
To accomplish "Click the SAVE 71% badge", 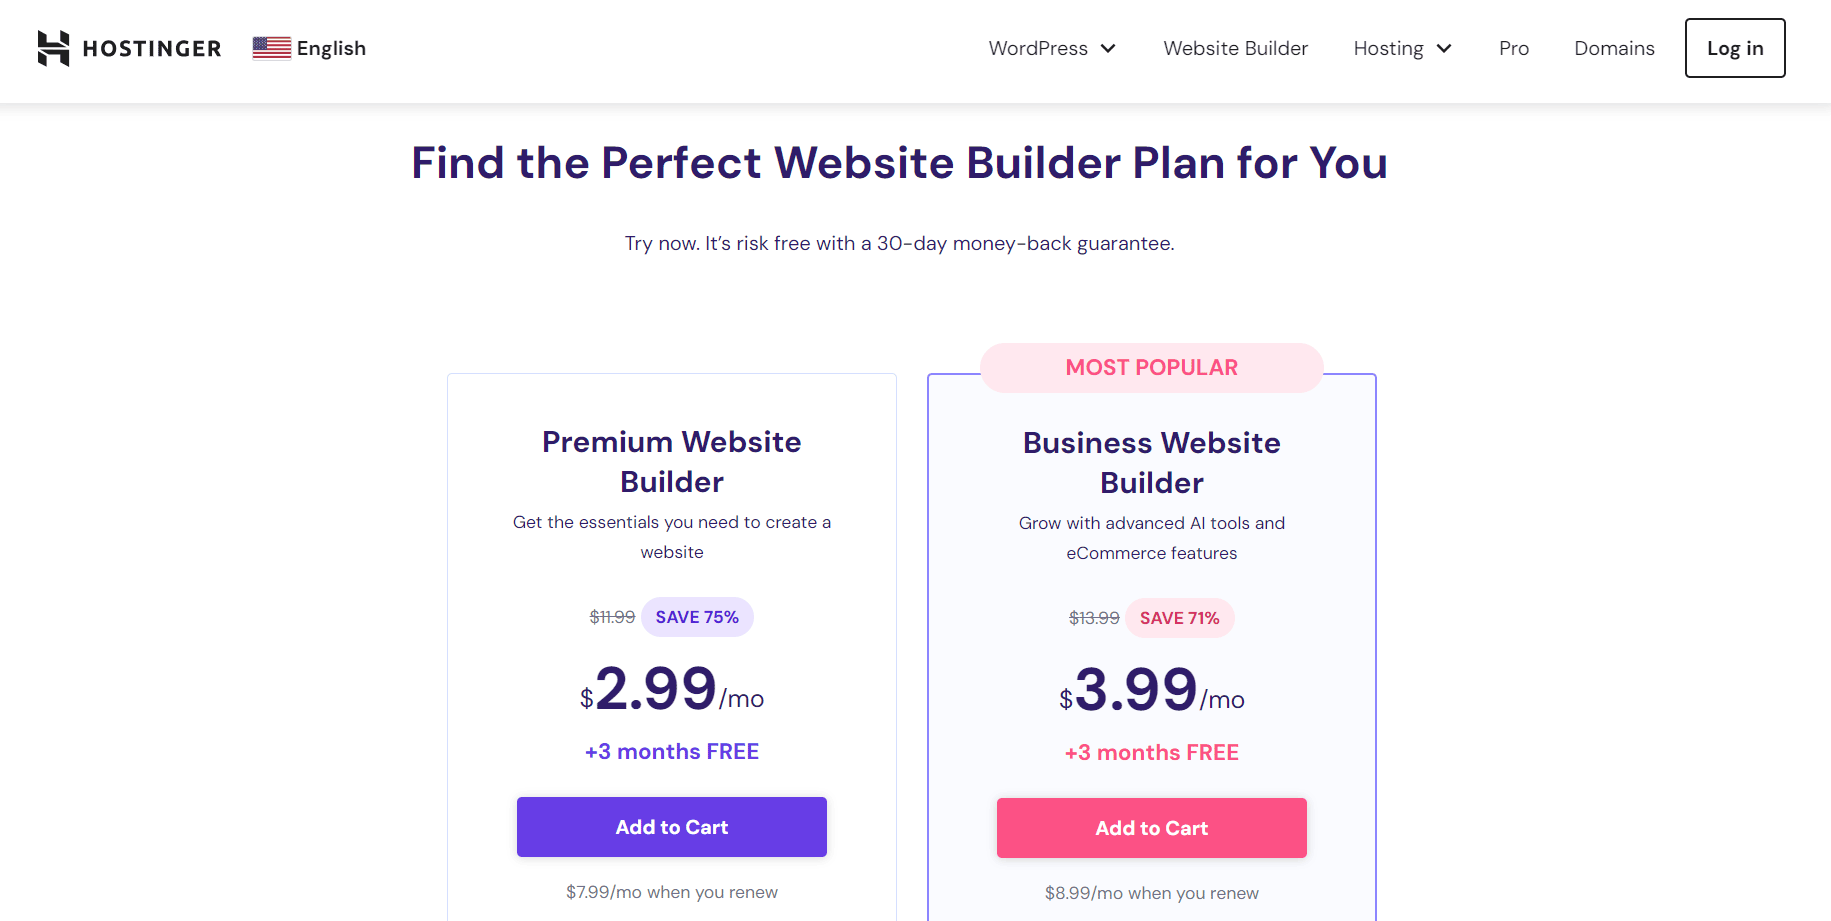I will (x=1179, y=618).
